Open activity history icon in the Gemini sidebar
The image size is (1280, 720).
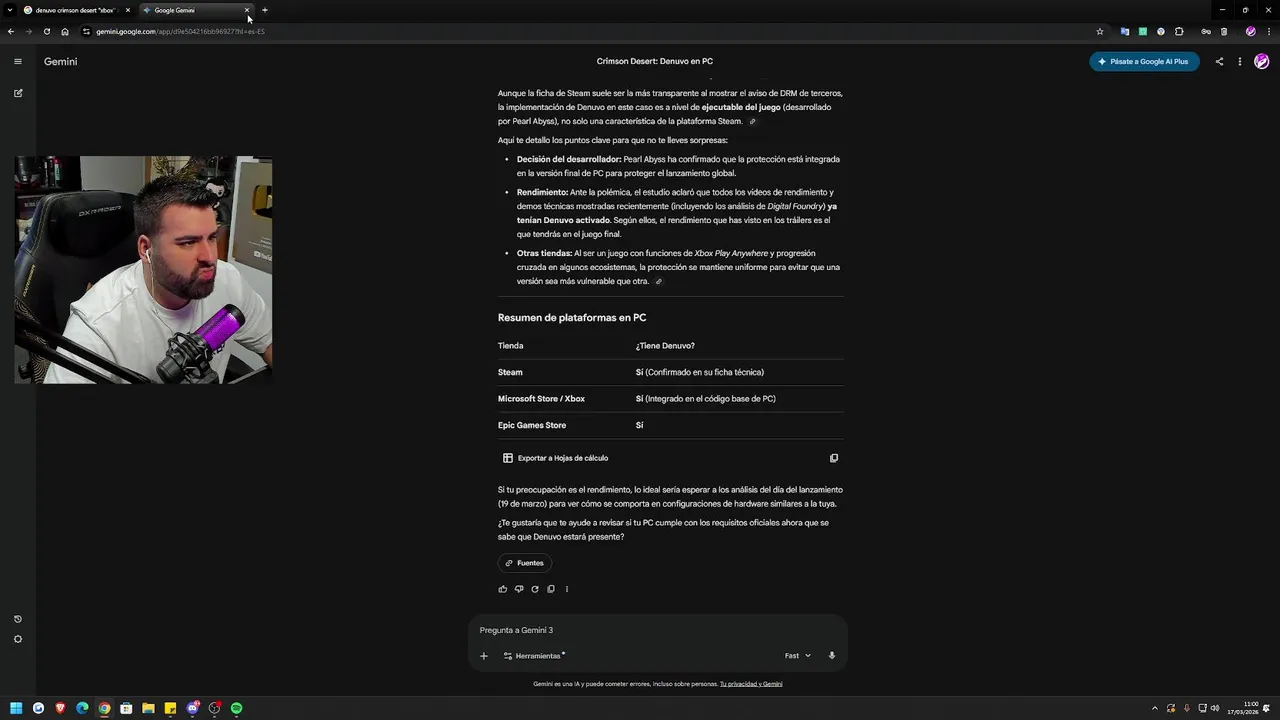[17, 619]
